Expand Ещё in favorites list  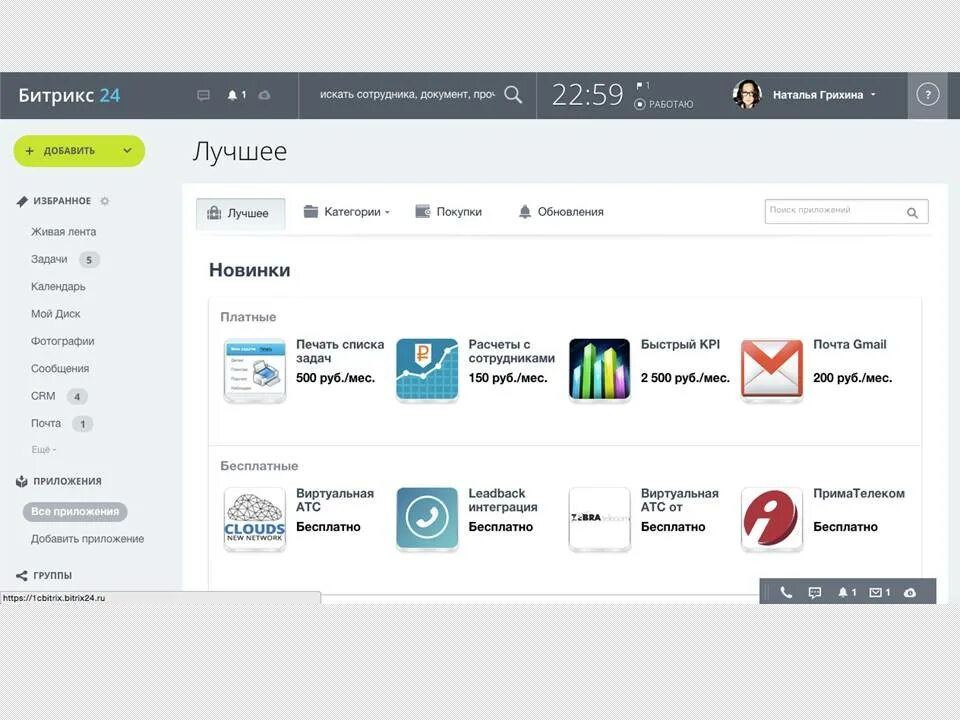(43, 449)
